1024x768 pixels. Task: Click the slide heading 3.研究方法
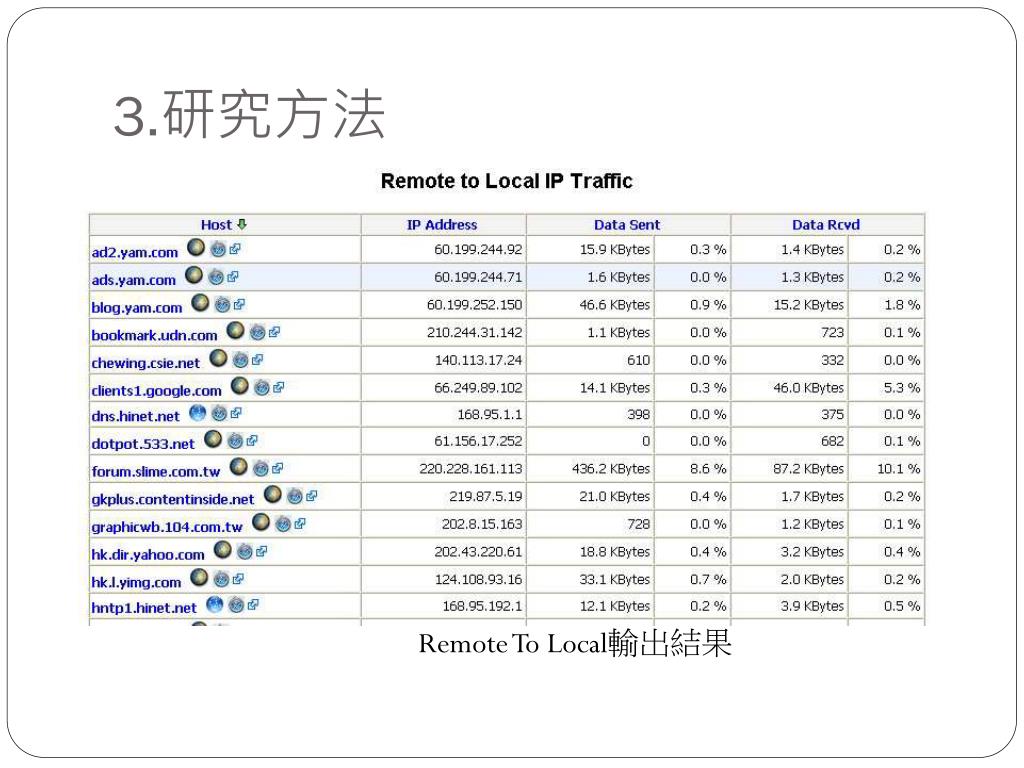click(249, 115)
